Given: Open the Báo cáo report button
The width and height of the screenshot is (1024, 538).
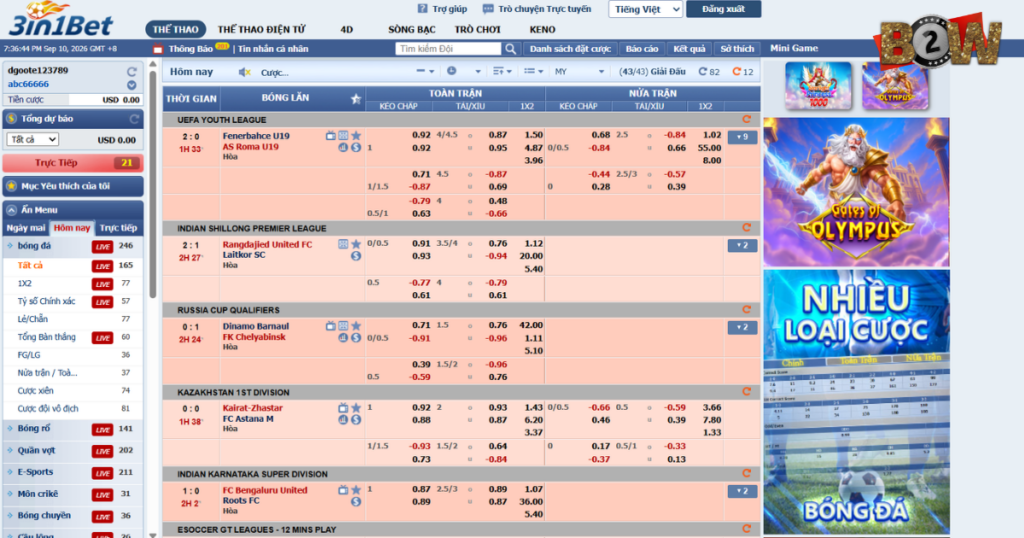Looking at the screenshot, I should click(x=642, y=49).
